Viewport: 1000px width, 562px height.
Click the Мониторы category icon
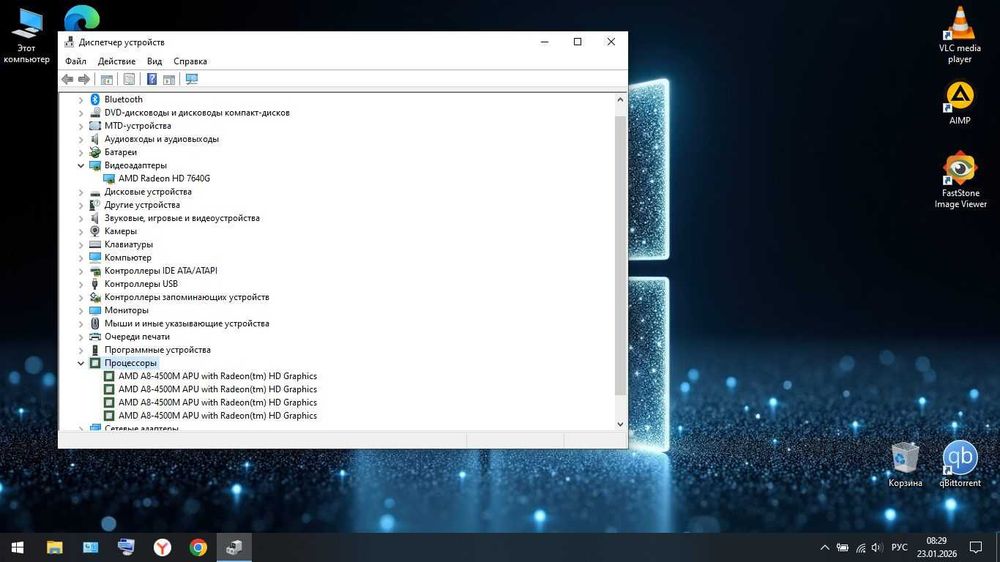point(95,310)
